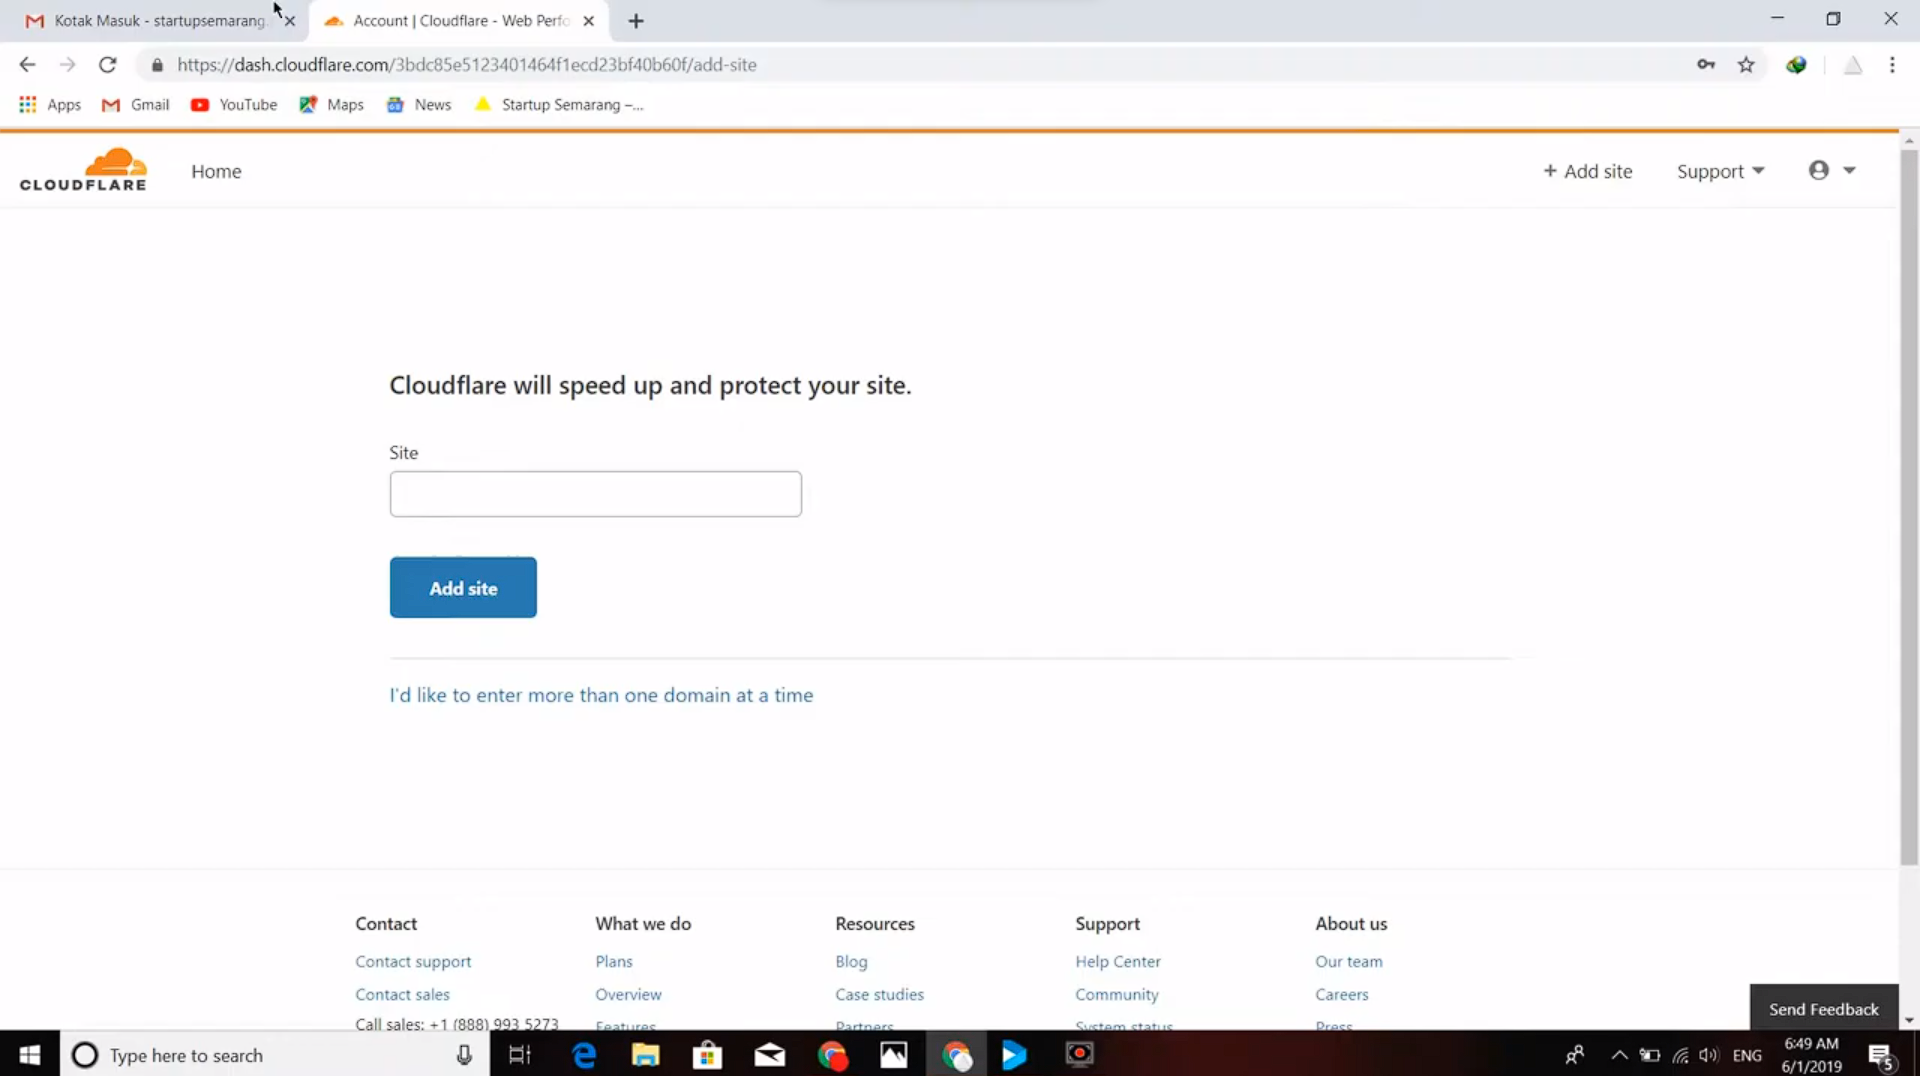
Task: Click the Cortana microphone icon
Action: coord(464,1054)
